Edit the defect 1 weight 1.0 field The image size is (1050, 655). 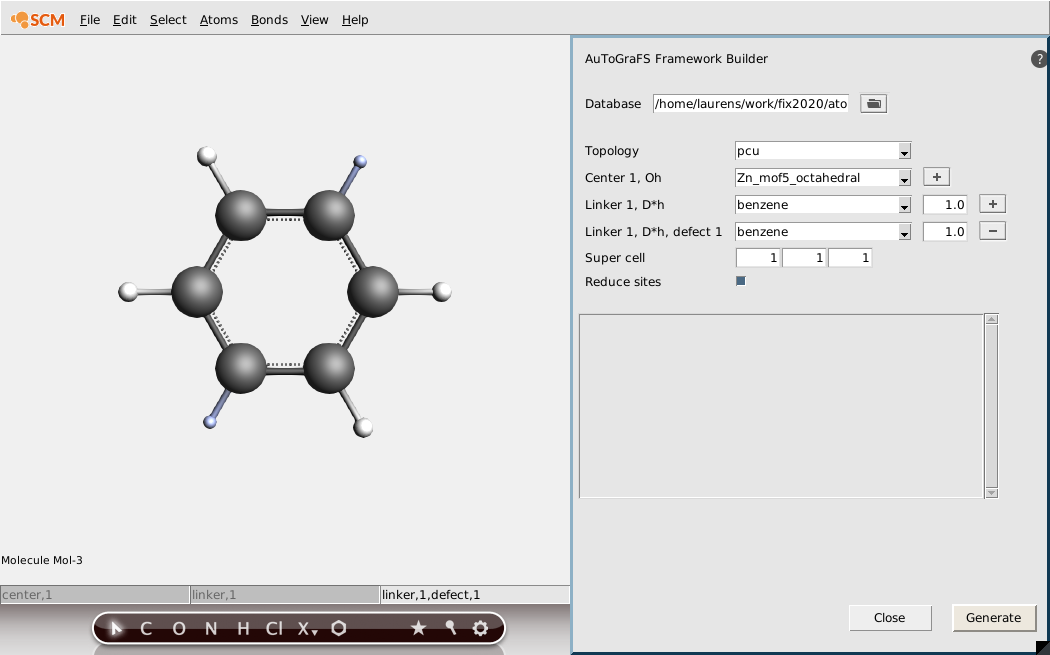click(x=944, y=232)
